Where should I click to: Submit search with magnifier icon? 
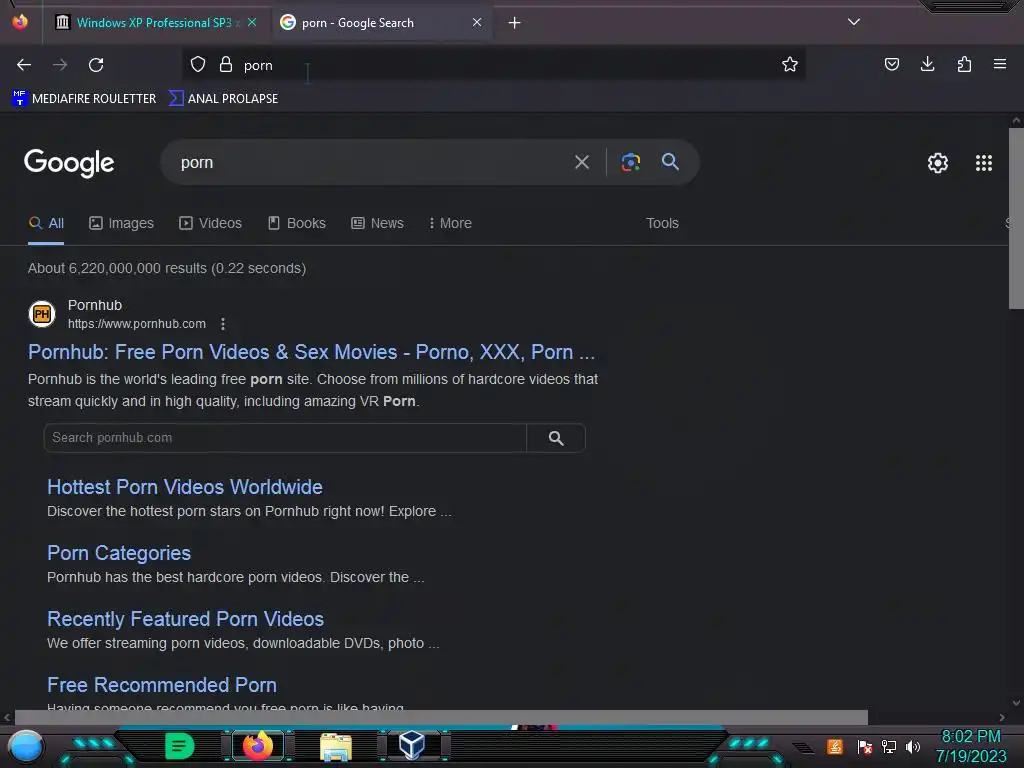(670, 161)
